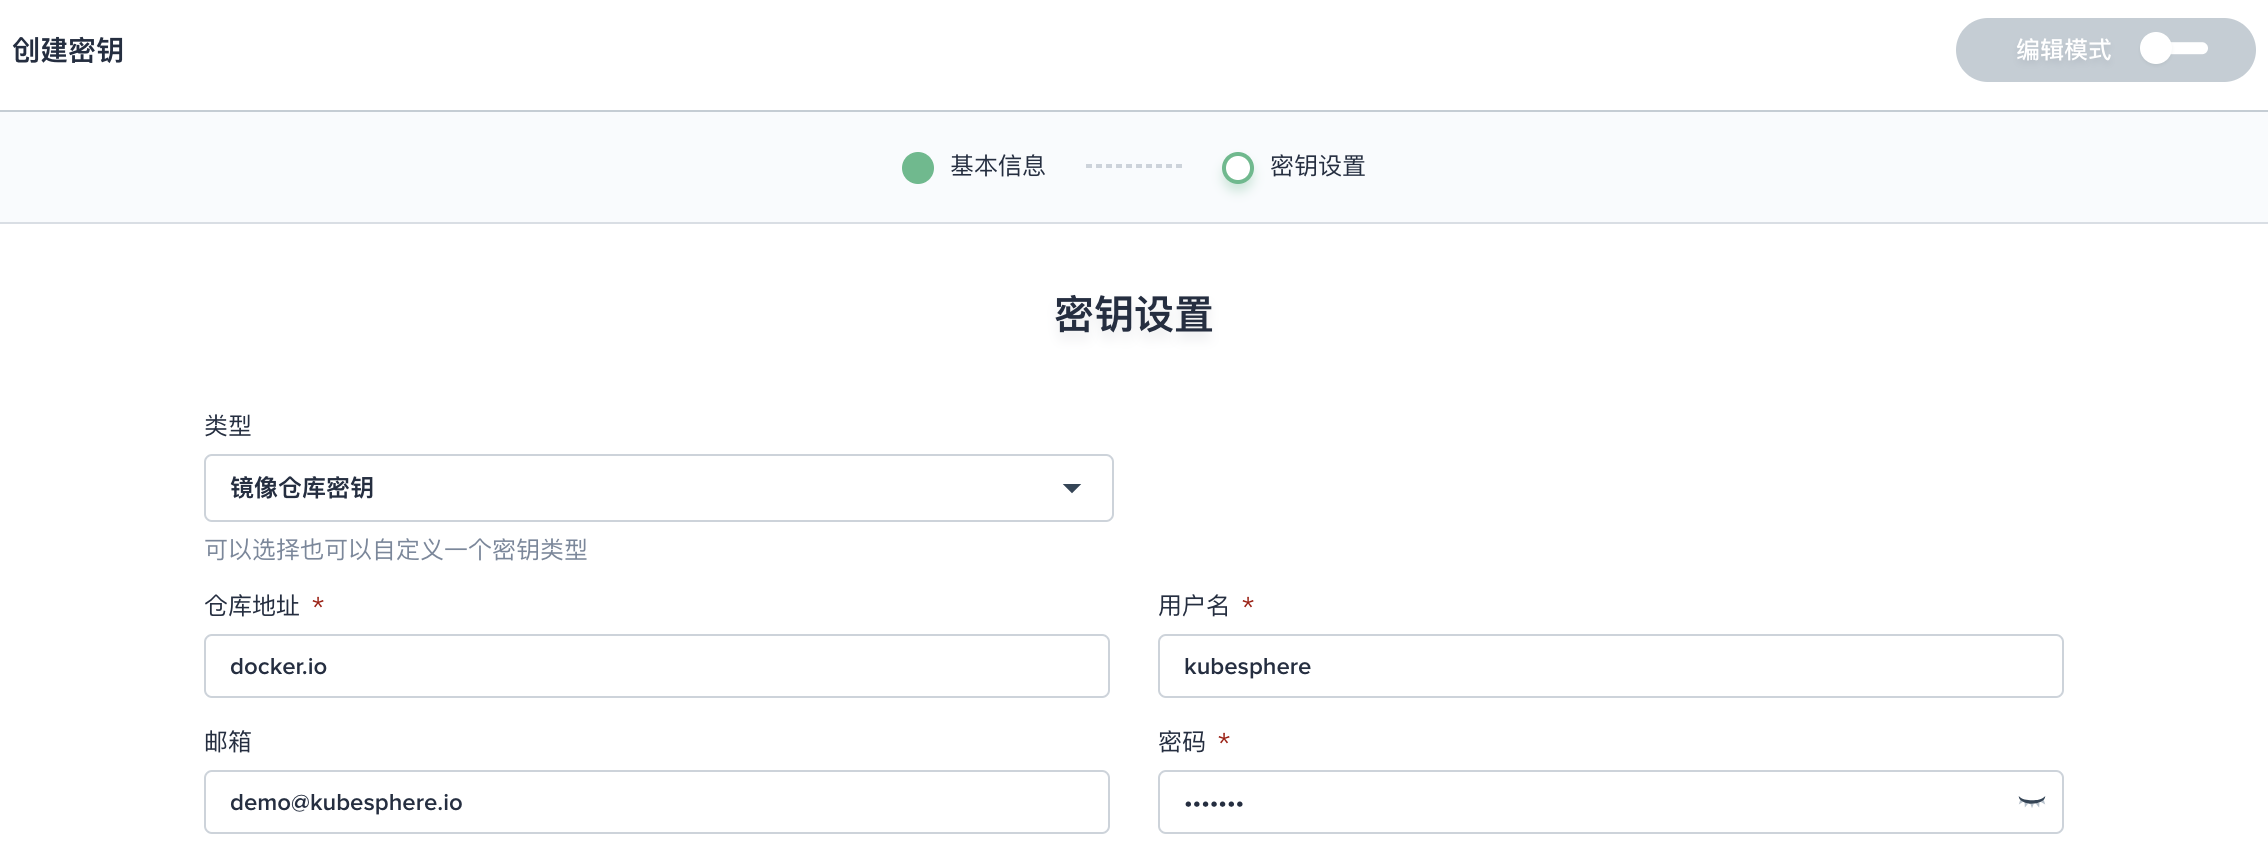Select the 邮箱 field with demo@kubesphere.io
The image size is (2268, 868).
[656, 802]
